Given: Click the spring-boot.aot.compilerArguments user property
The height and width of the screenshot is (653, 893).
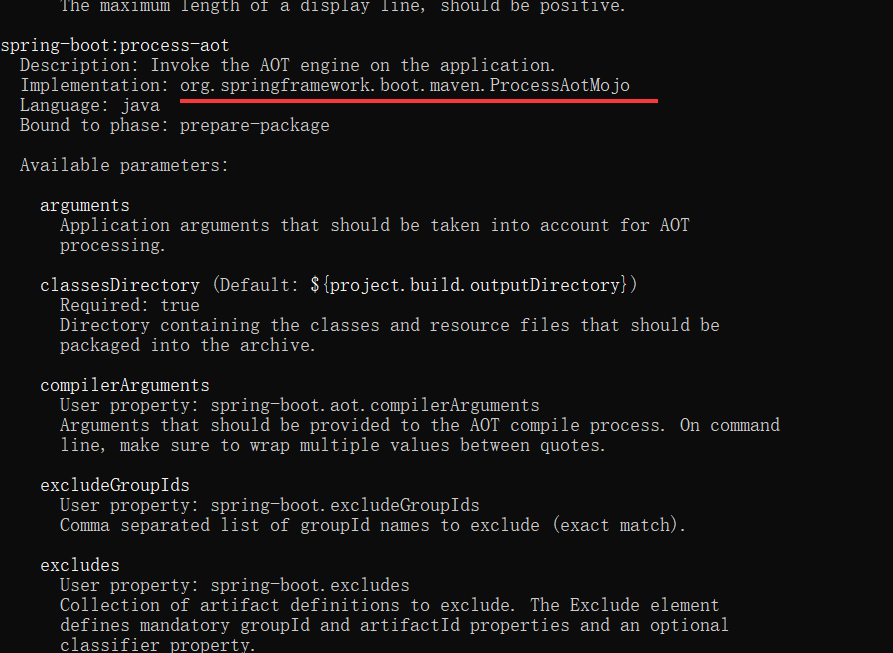Looking at the screenshot, I should point(375,405).
